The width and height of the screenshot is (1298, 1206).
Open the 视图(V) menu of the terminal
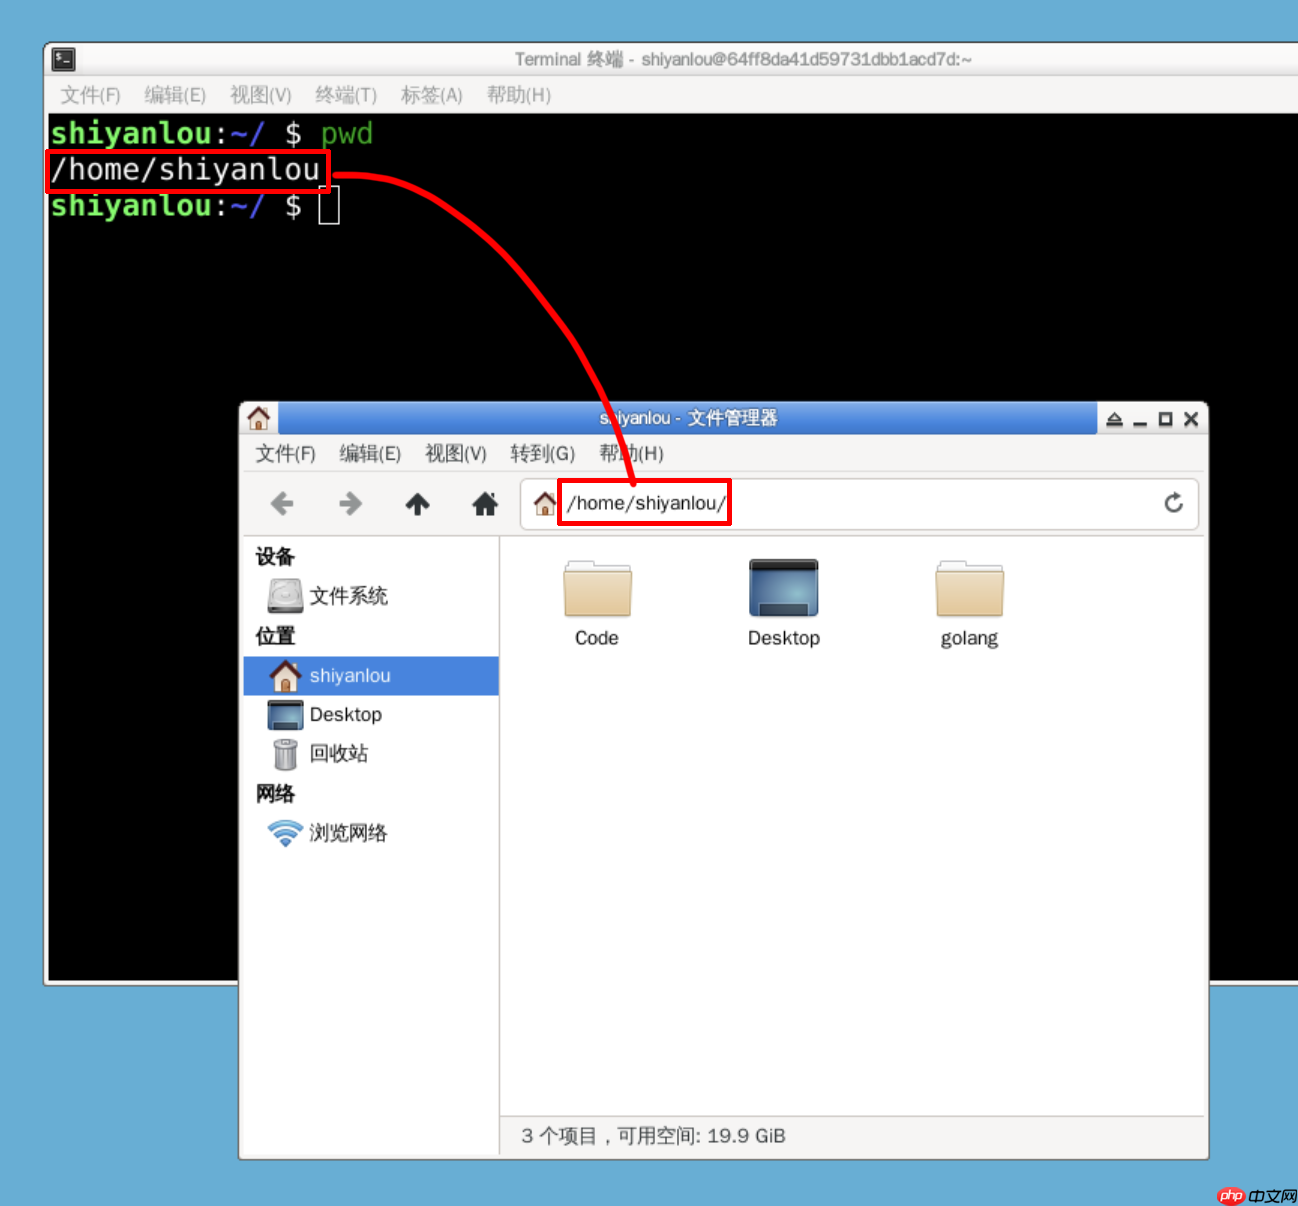pyautogui.click(x=259, y=95)
